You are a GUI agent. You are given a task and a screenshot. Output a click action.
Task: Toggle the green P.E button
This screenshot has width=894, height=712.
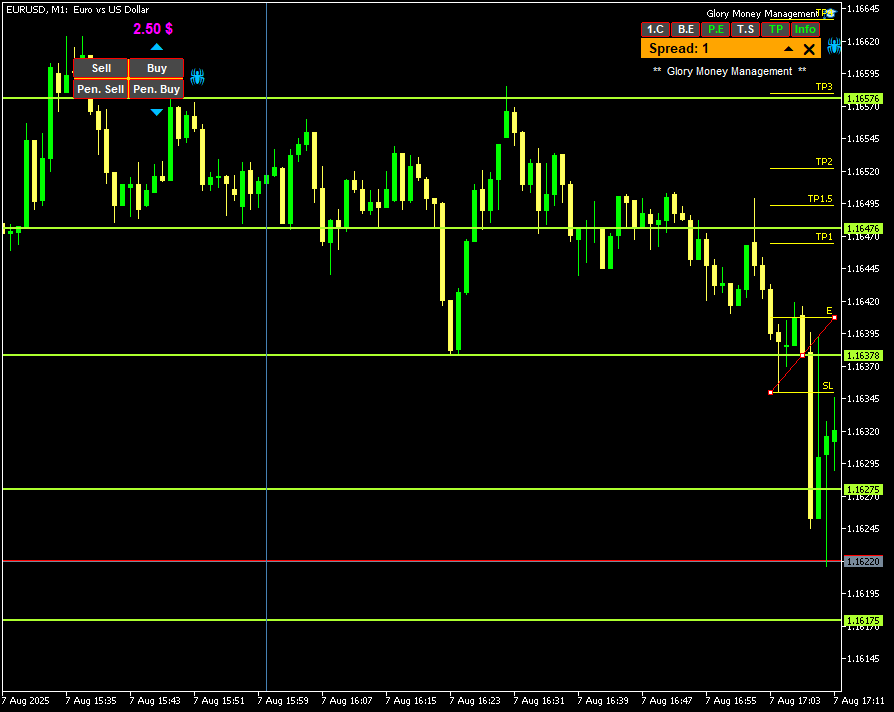pyautogui.click(x=716, y=30)
